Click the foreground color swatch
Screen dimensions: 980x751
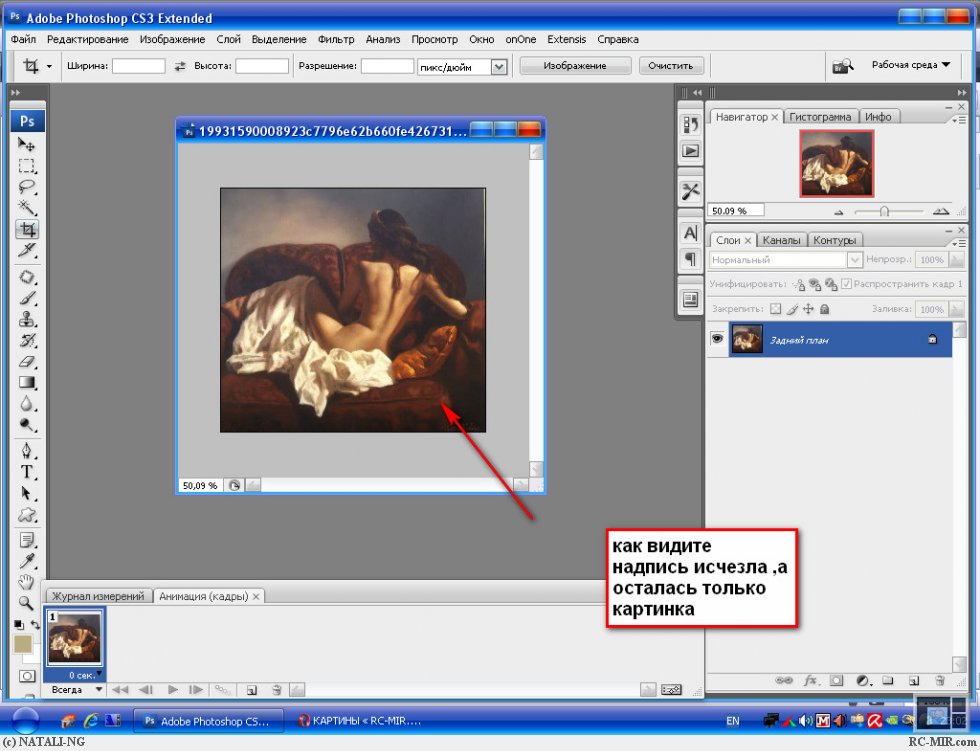coord(23,644)
